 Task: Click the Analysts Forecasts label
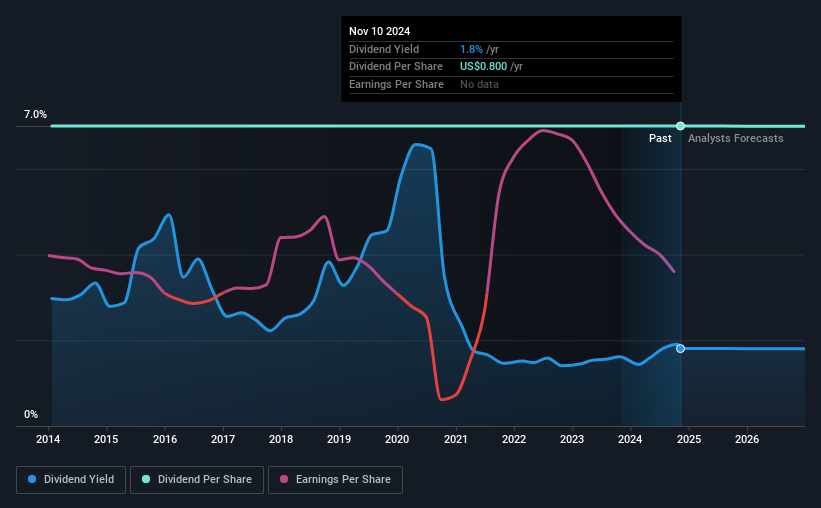click(736, 138)
